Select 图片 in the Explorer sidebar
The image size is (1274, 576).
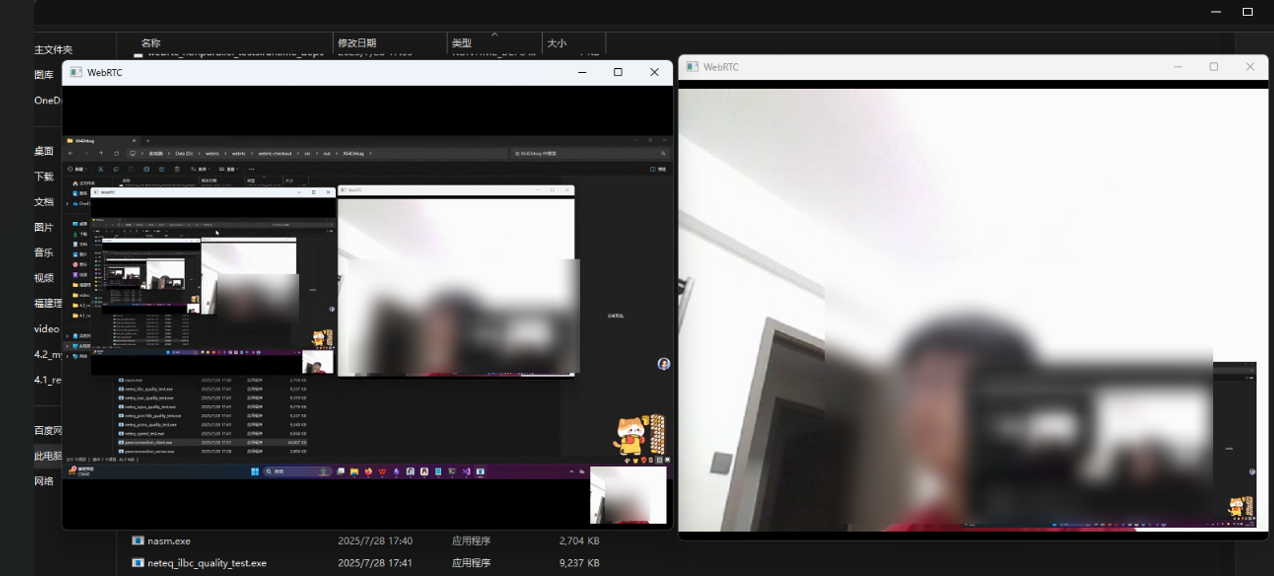[x=44, y=227]
